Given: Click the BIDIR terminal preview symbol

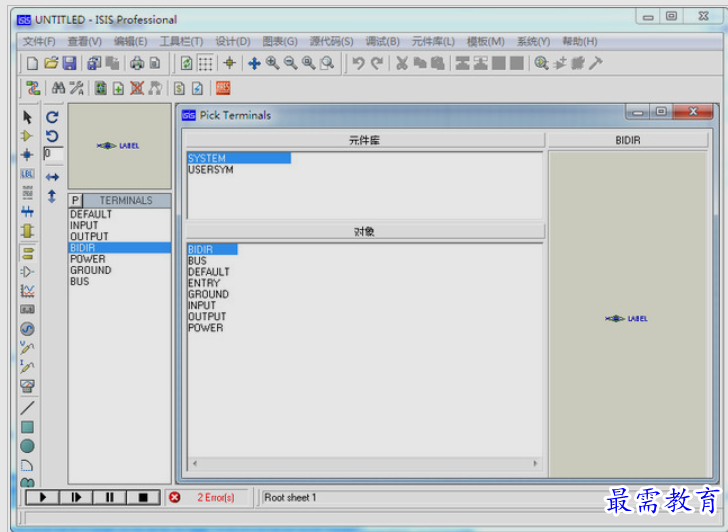Looking at the screenshot, I should pyautogui.click(x=626, y=318).
